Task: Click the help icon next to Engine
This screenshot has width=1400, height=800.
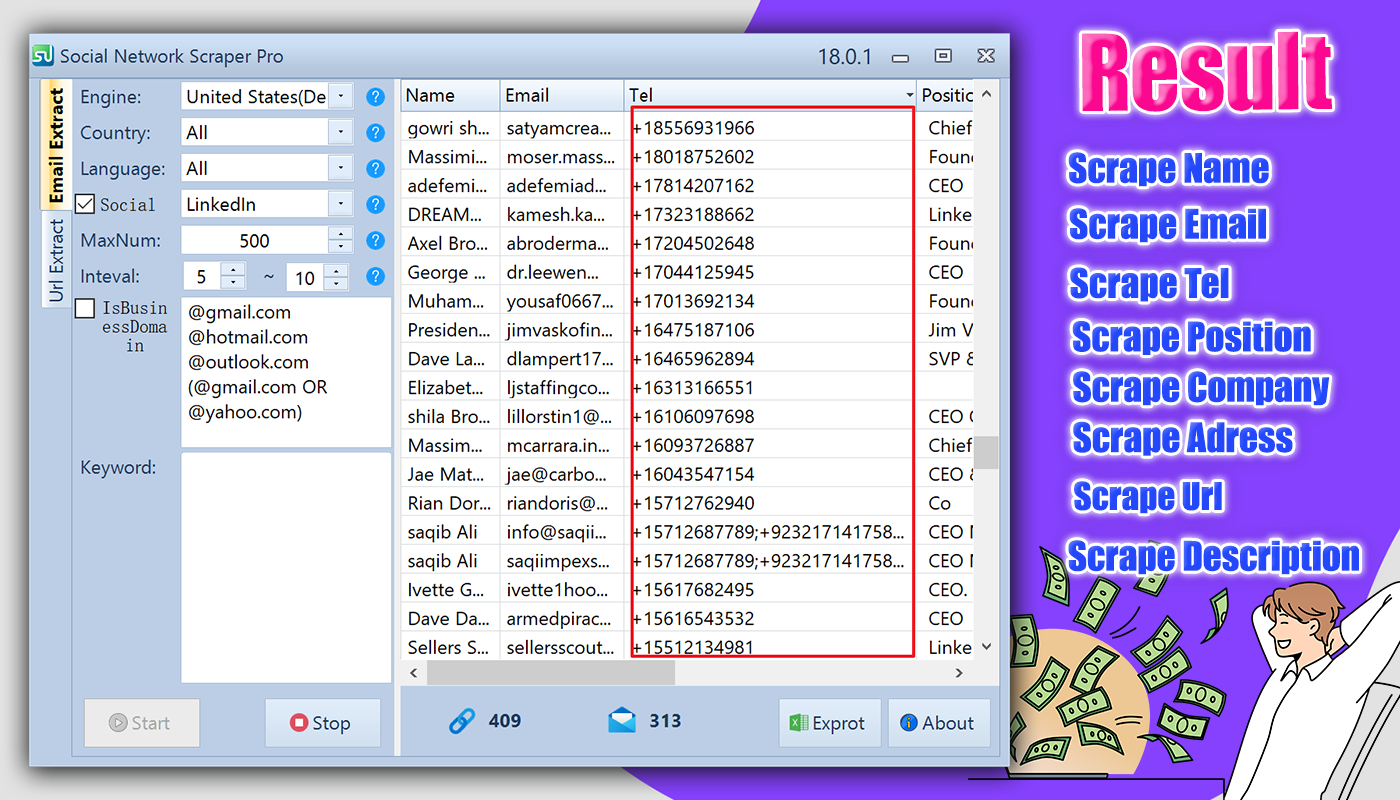Action: (x=375, y=97)
